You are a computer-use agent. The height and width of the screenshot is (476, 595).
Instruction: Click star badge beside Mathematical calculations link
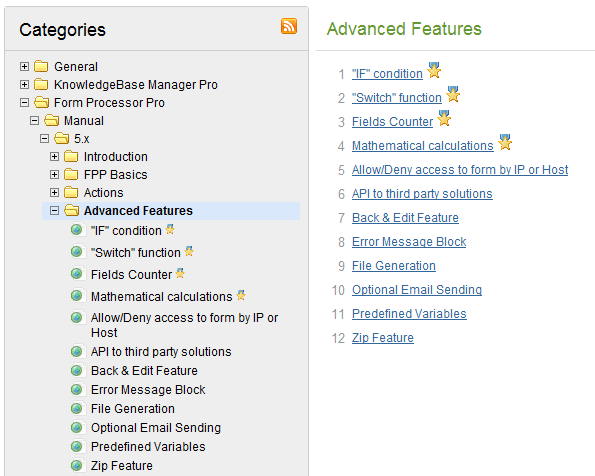[x=505, y=142]
